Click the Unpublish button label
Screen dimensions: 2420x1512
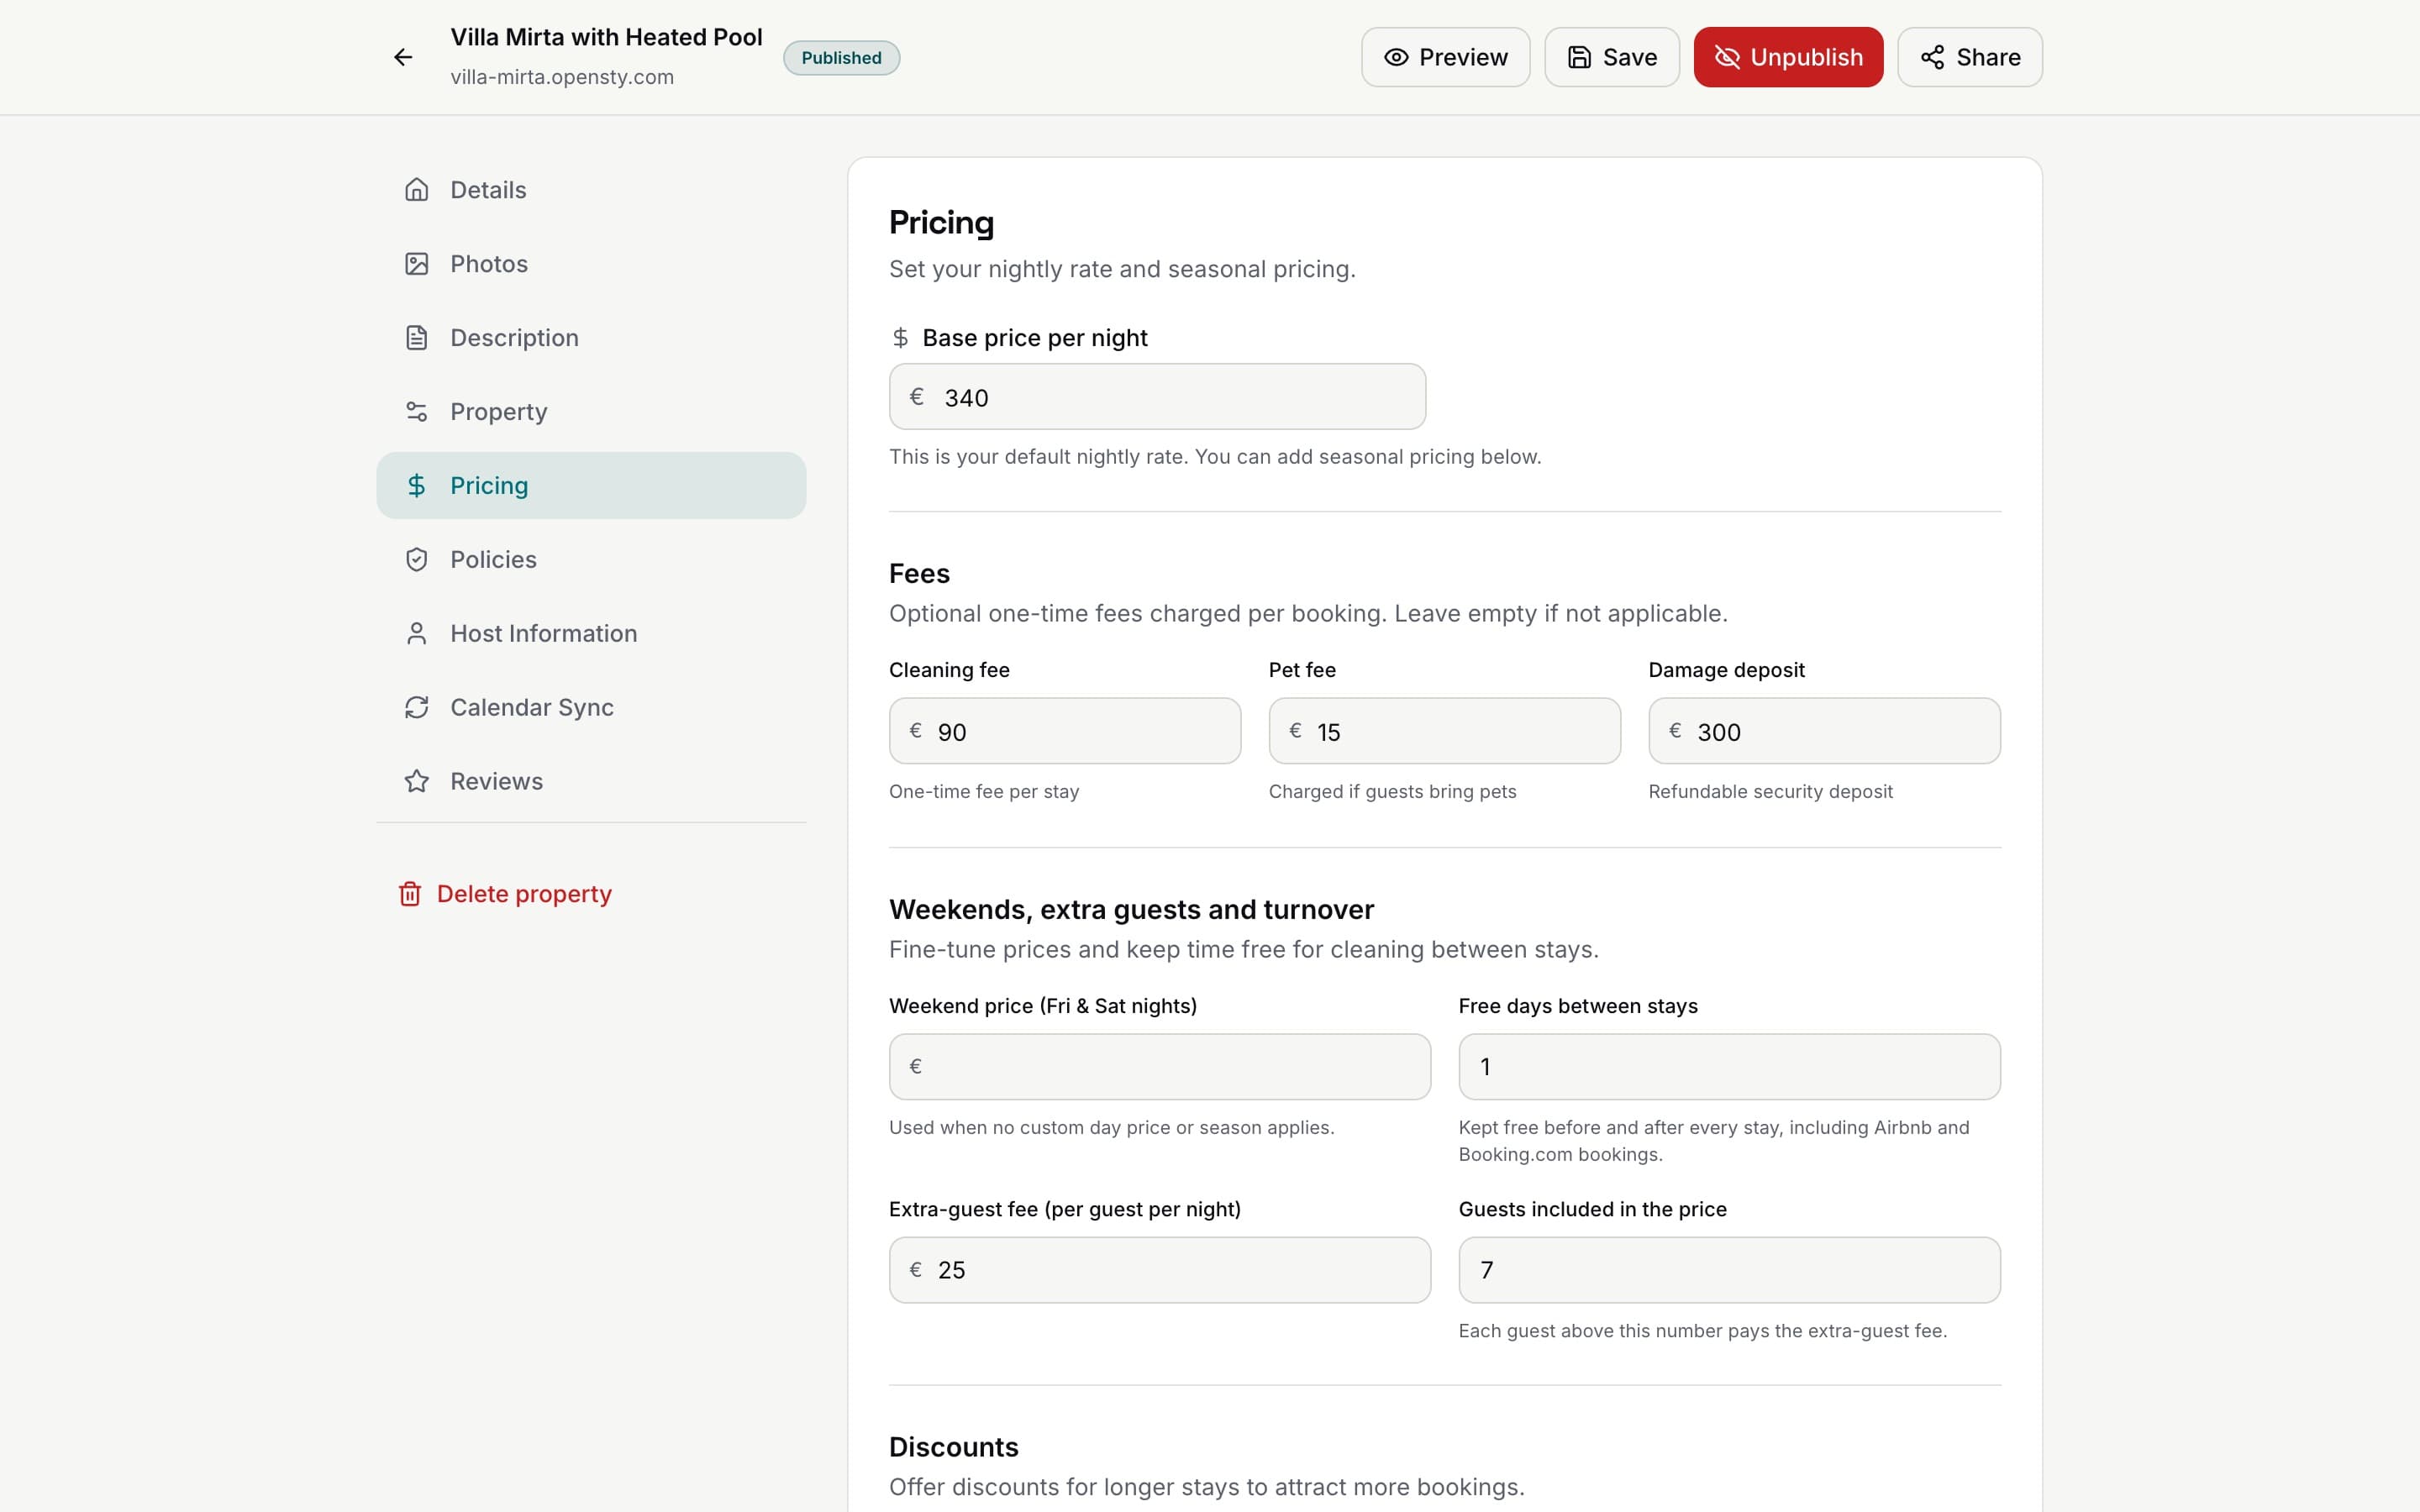(x=1806, y=57)
